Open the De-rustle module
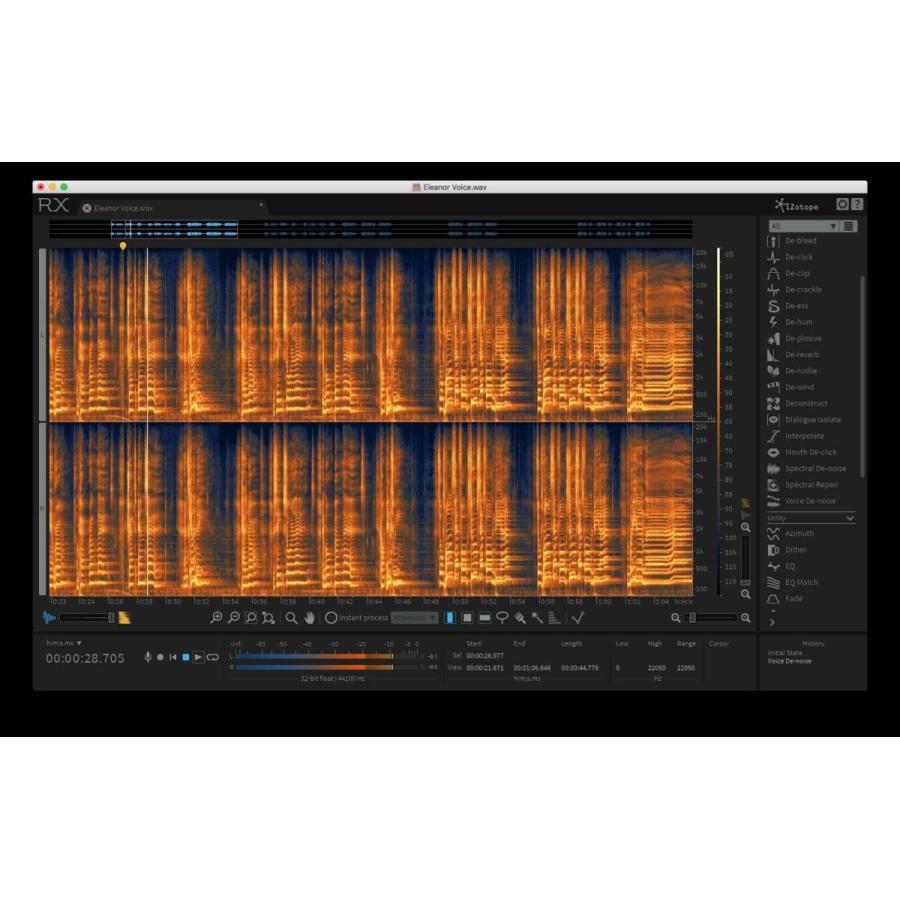The image size is (900, 900). click(792, 371)
